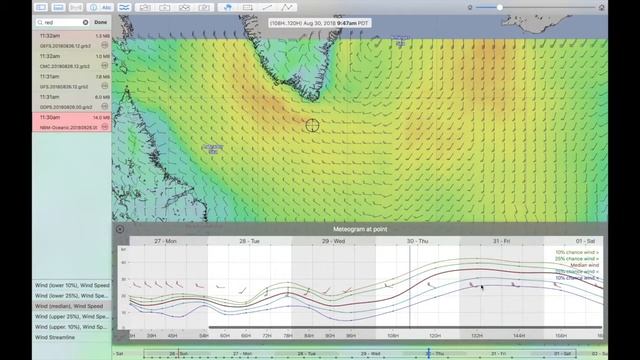Close the Meteogram at point panel
The width and height of the screenshot is (640, 360).
(120, 229)
